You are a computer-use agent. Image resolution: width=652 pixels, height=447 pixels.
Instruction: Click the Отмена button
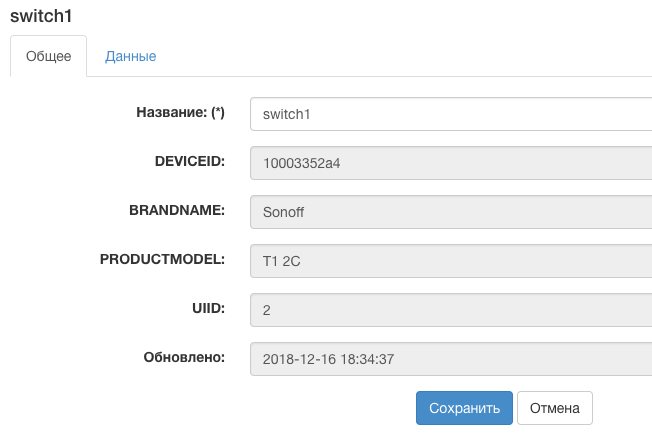[x=555, y=408]
